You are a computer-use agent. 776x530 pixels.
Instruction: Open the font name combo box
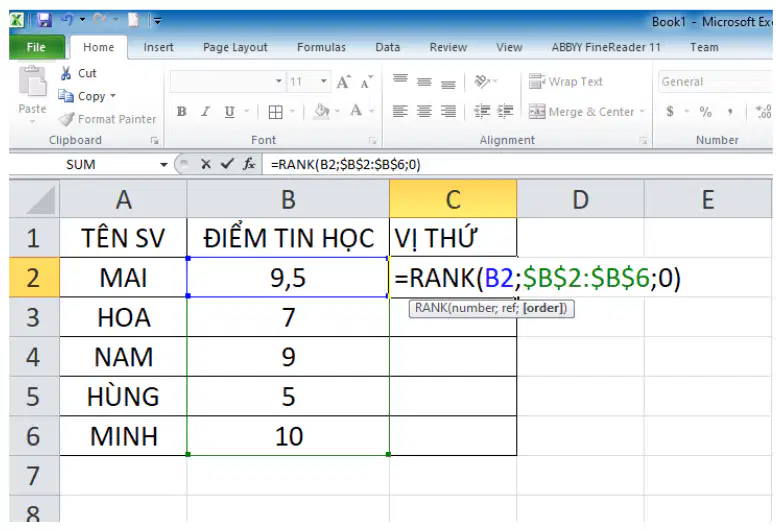[x=227, y=81]
